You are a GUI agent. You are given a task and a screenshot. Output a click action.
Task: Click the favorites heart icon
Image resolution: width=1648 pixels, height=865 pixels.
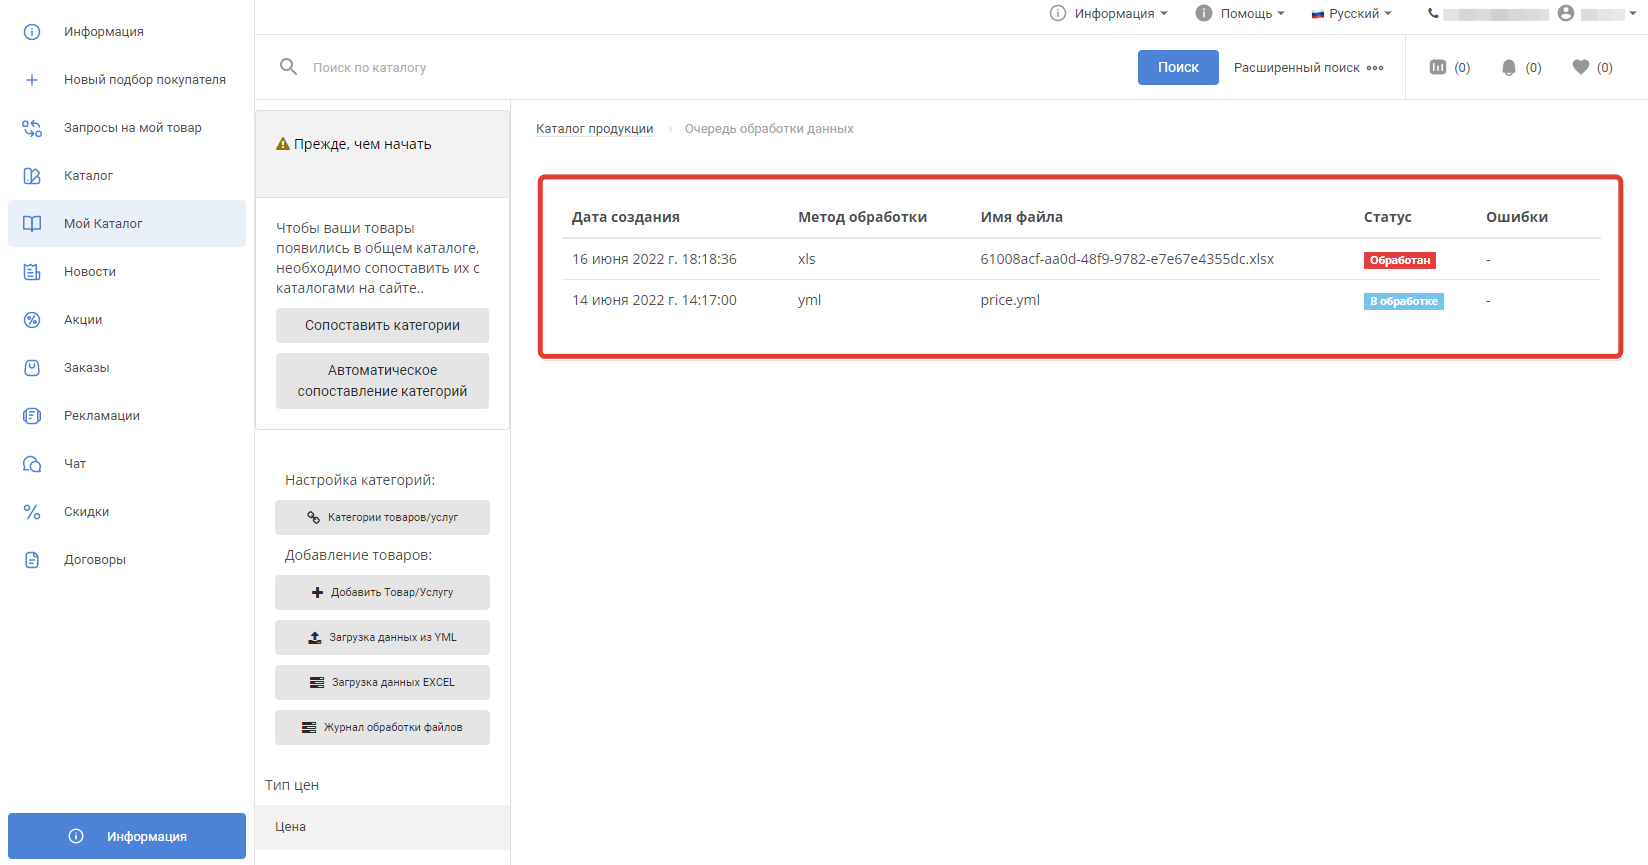click(1581, 67)
